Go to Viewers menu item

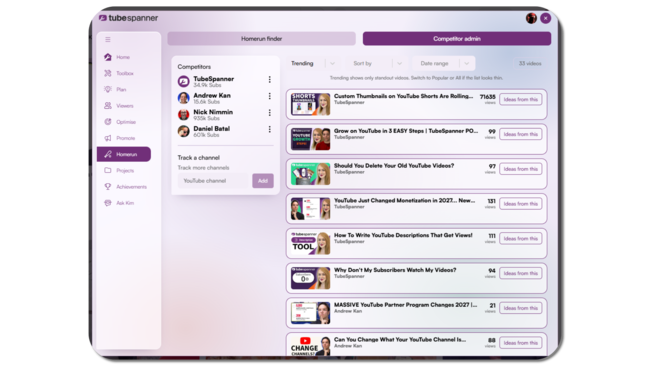125,106
